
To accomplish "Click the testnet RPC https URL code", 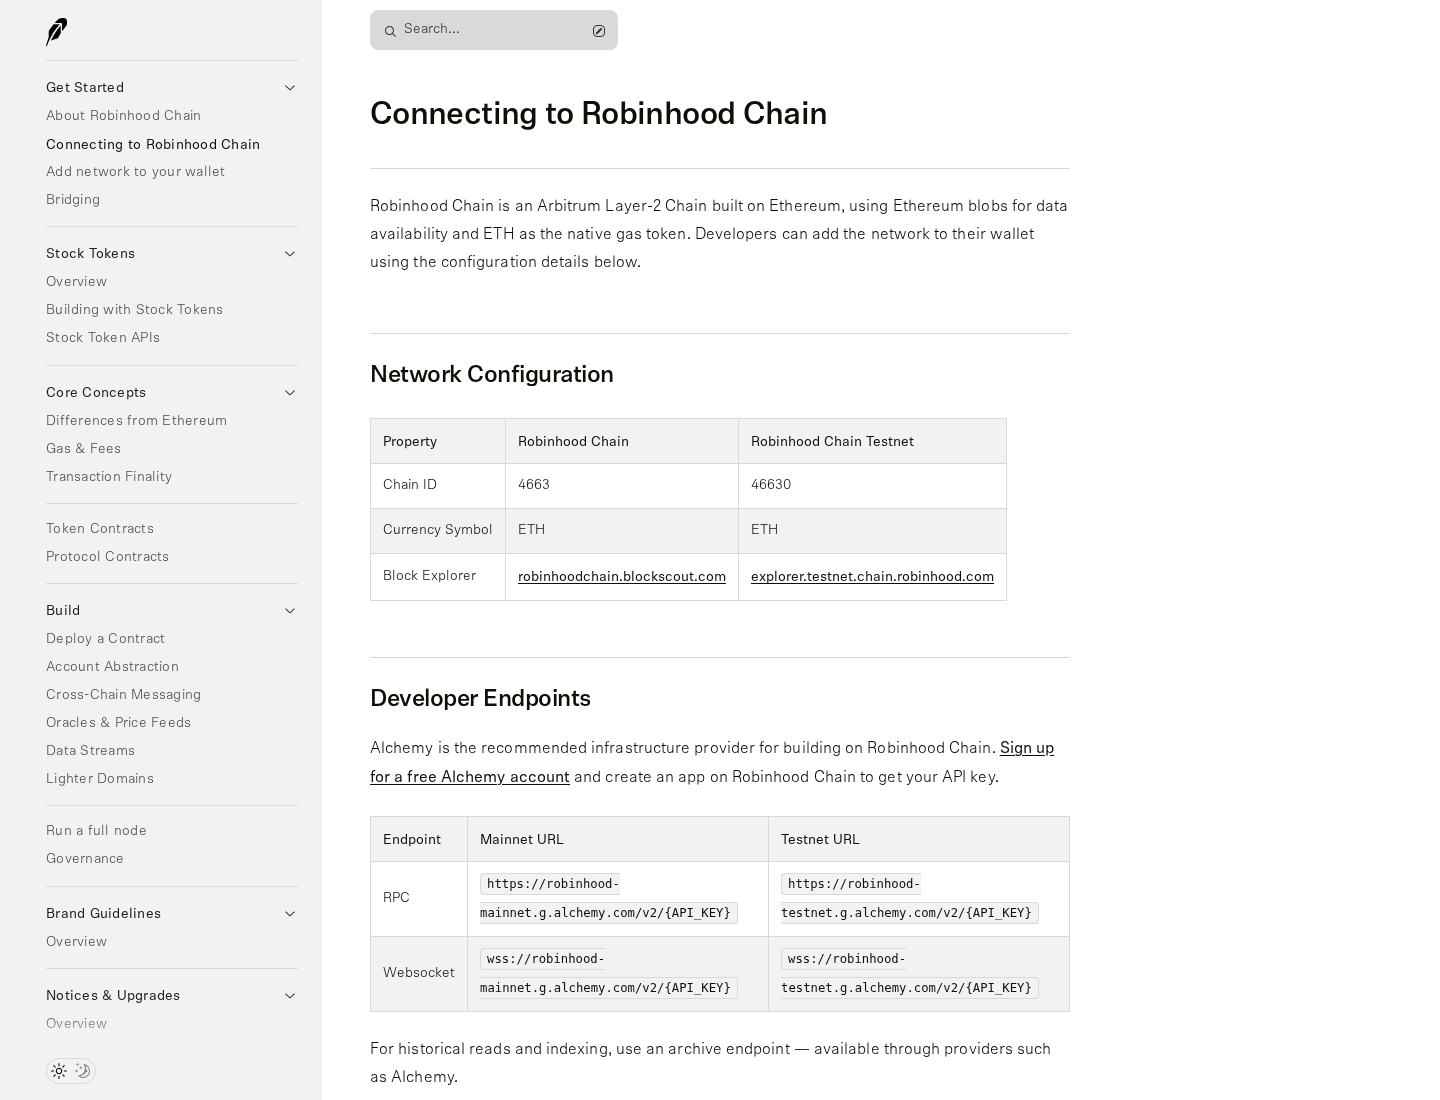I will (x=909, y=898).
